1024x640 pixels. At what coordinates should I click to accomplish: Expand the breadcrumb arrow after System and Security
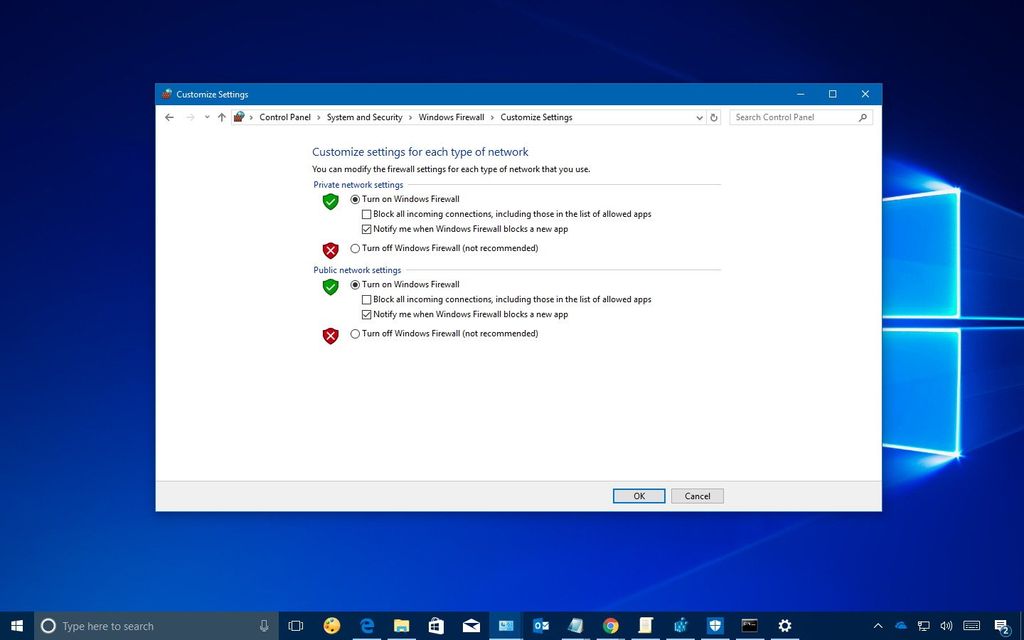click(410, 117)
